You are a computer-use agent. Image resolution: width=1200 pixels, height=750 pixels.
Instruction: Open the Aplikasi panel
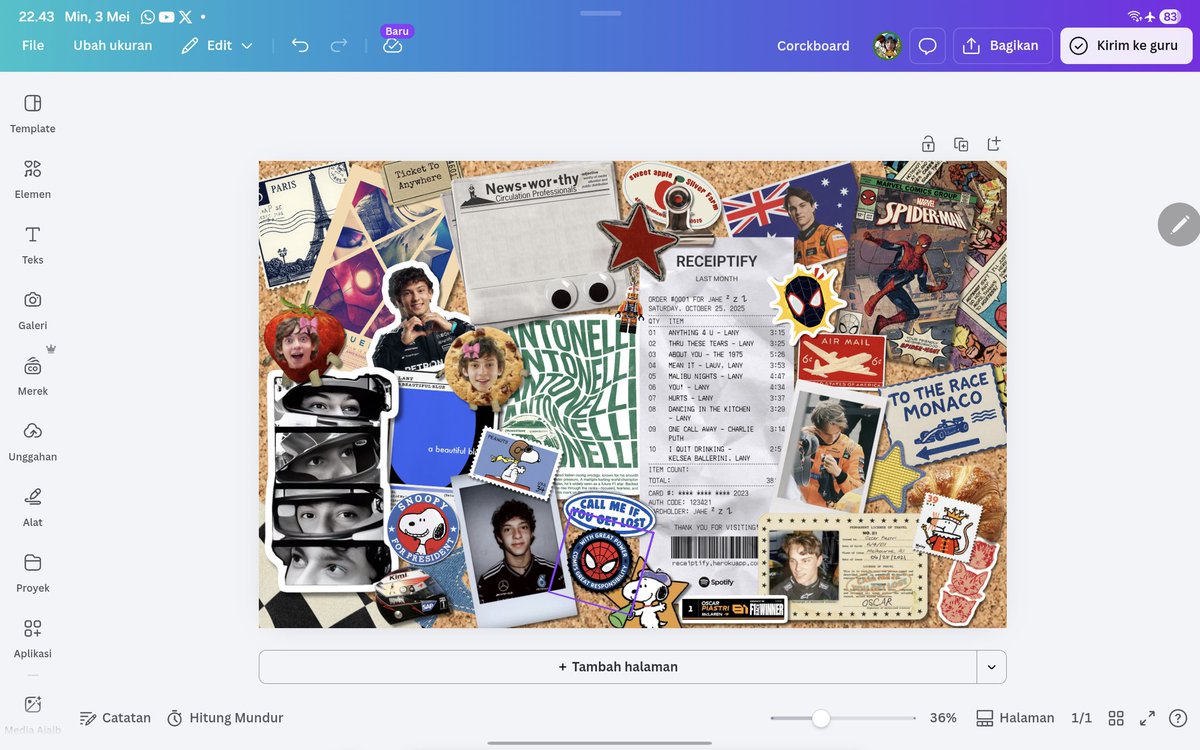point(33,638)
